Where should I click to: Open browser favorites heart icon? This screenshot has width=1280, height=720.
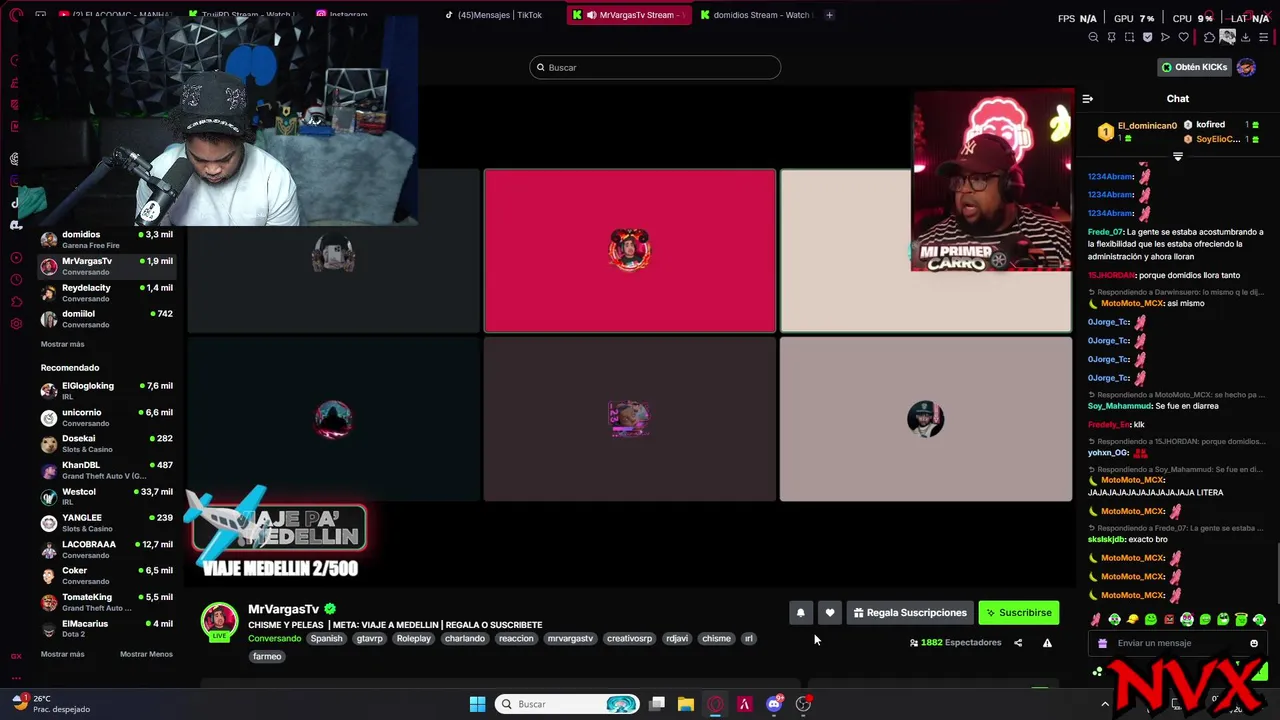1184,37
